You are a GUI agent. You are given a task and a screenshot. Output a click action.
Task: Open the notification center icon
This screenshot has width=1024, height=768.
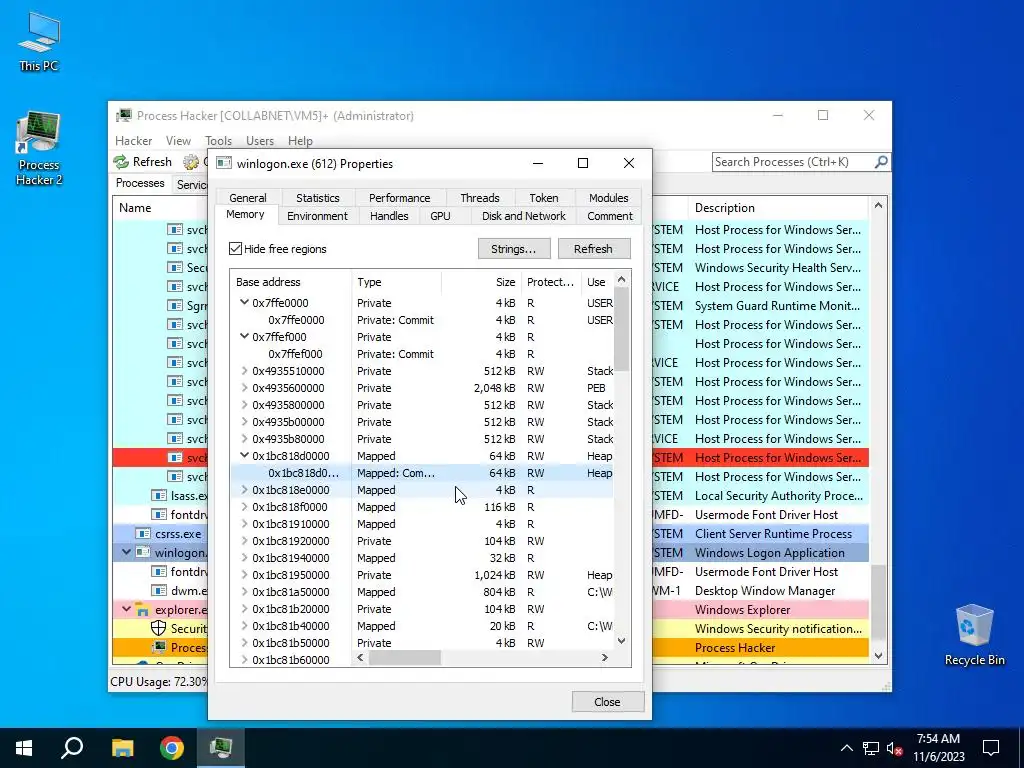pos(991,748)
